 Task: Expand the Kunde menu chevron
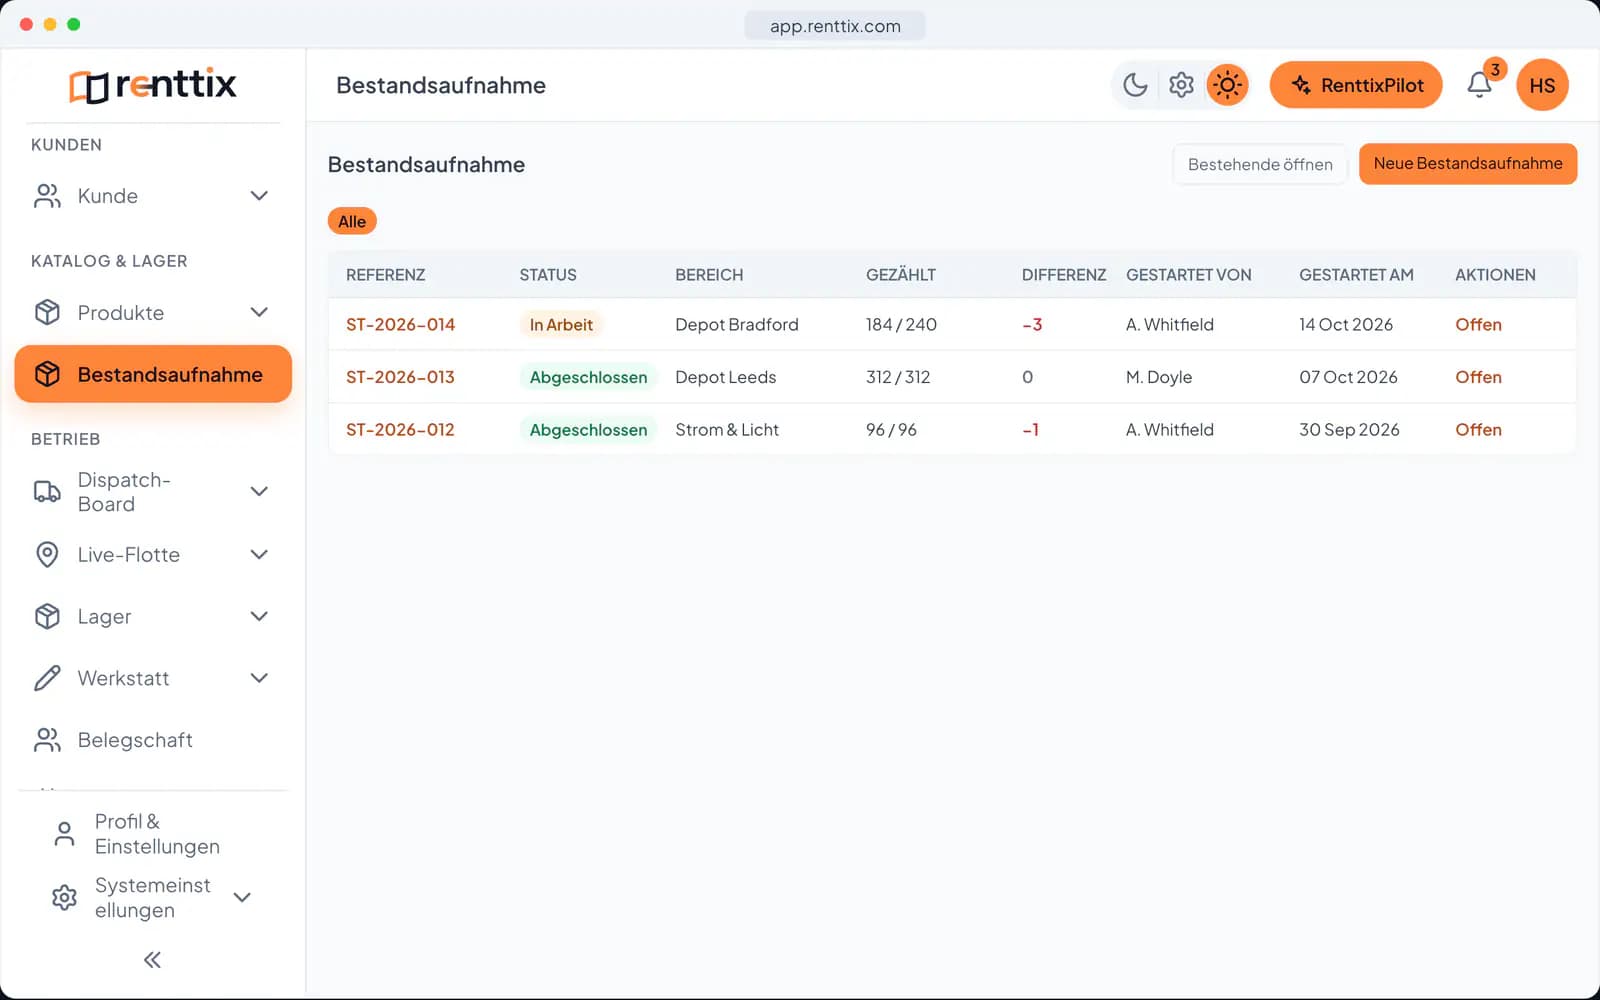point(259,196)
